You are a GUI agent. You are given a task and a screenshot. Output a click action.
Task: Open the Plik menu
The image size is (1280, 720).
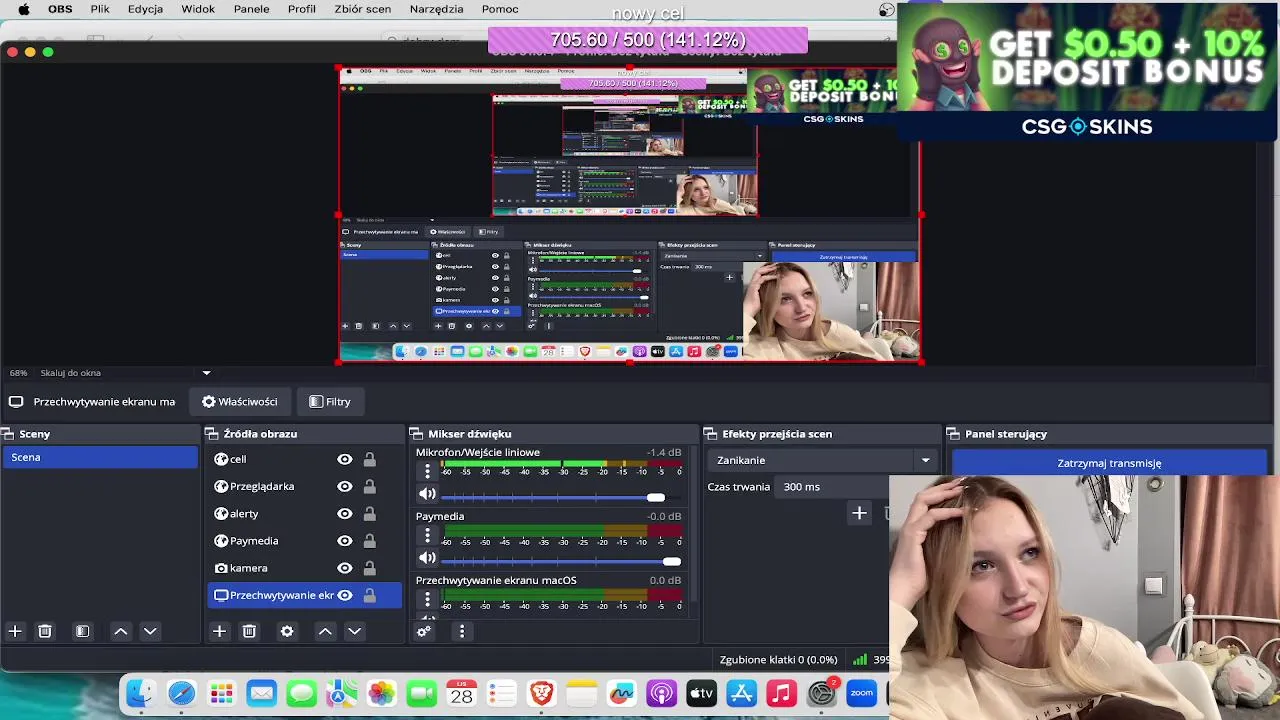tap(100, 9)
